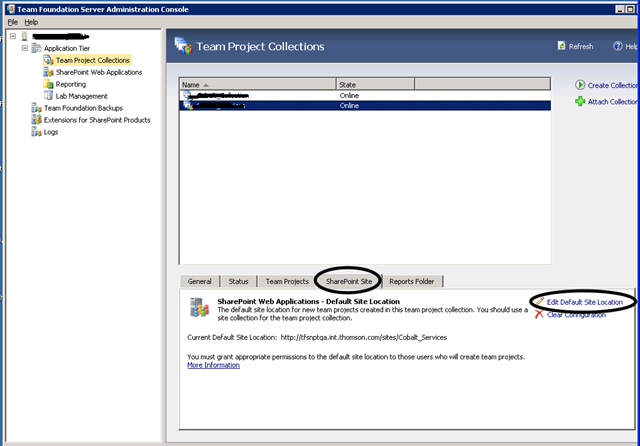Click the Reporting folder icon
The image size is (640, 446).
pos(49,84)
